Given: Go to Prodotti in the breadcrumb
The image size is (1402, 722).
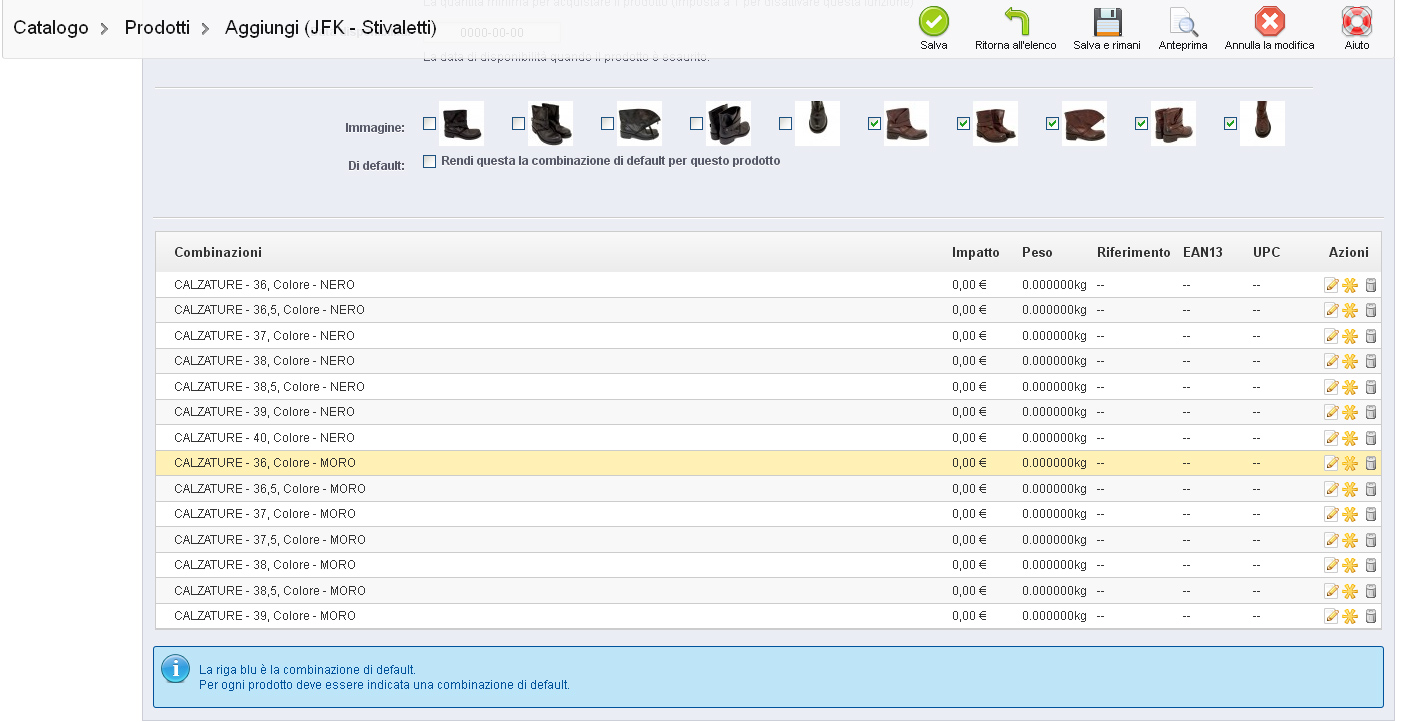Looking at the screenshot, I should 157,28.
